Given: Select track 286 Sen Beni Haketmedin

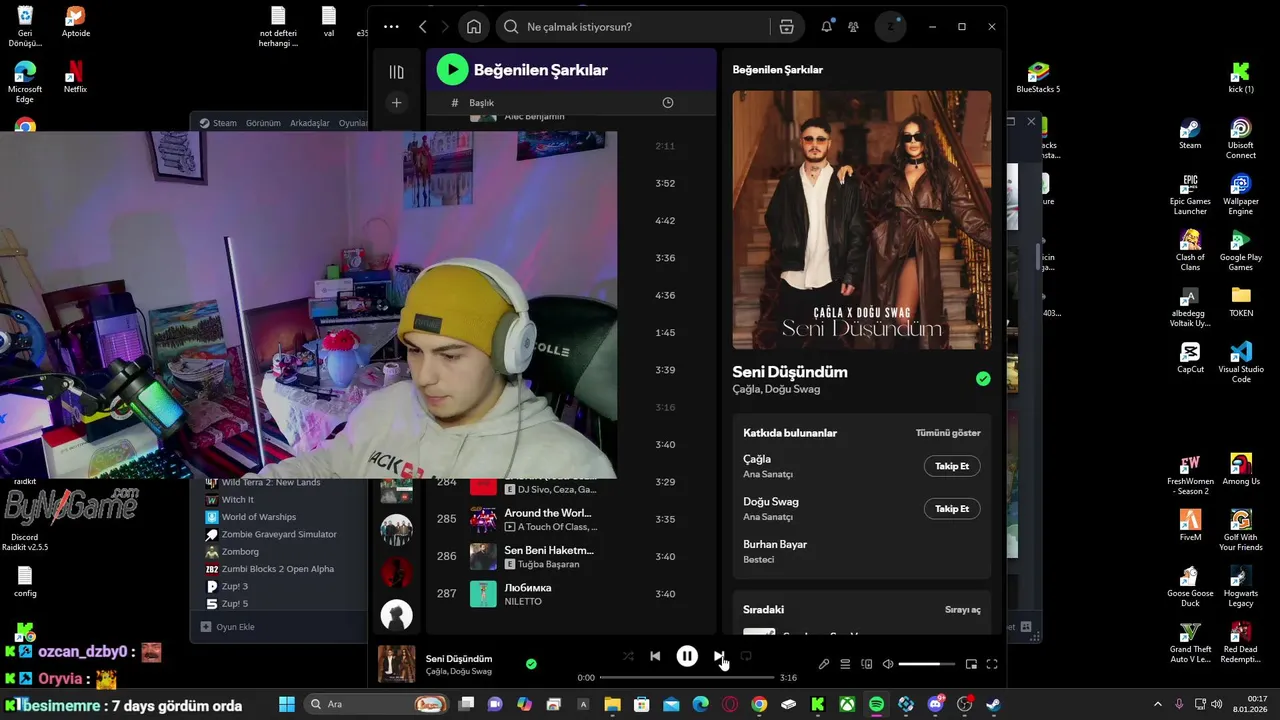Looking at the screenshot, I should pyautogui.click(x=570, y=556).
